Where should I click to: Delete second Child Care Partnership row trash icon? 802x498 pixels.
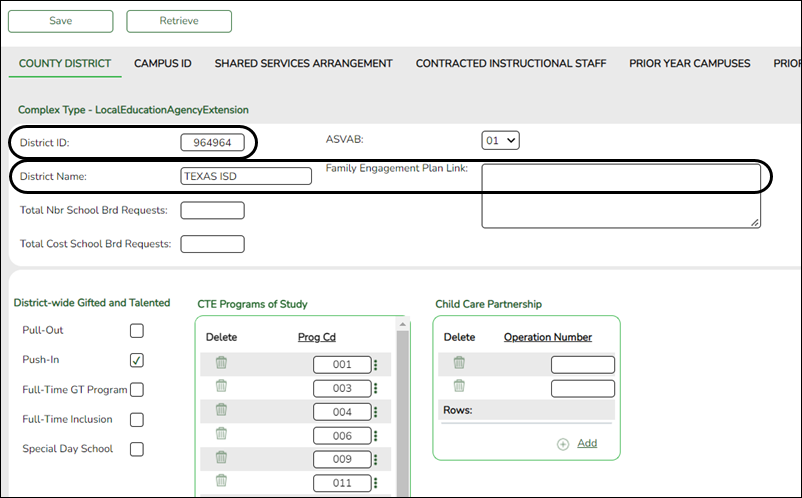[459, 386]
